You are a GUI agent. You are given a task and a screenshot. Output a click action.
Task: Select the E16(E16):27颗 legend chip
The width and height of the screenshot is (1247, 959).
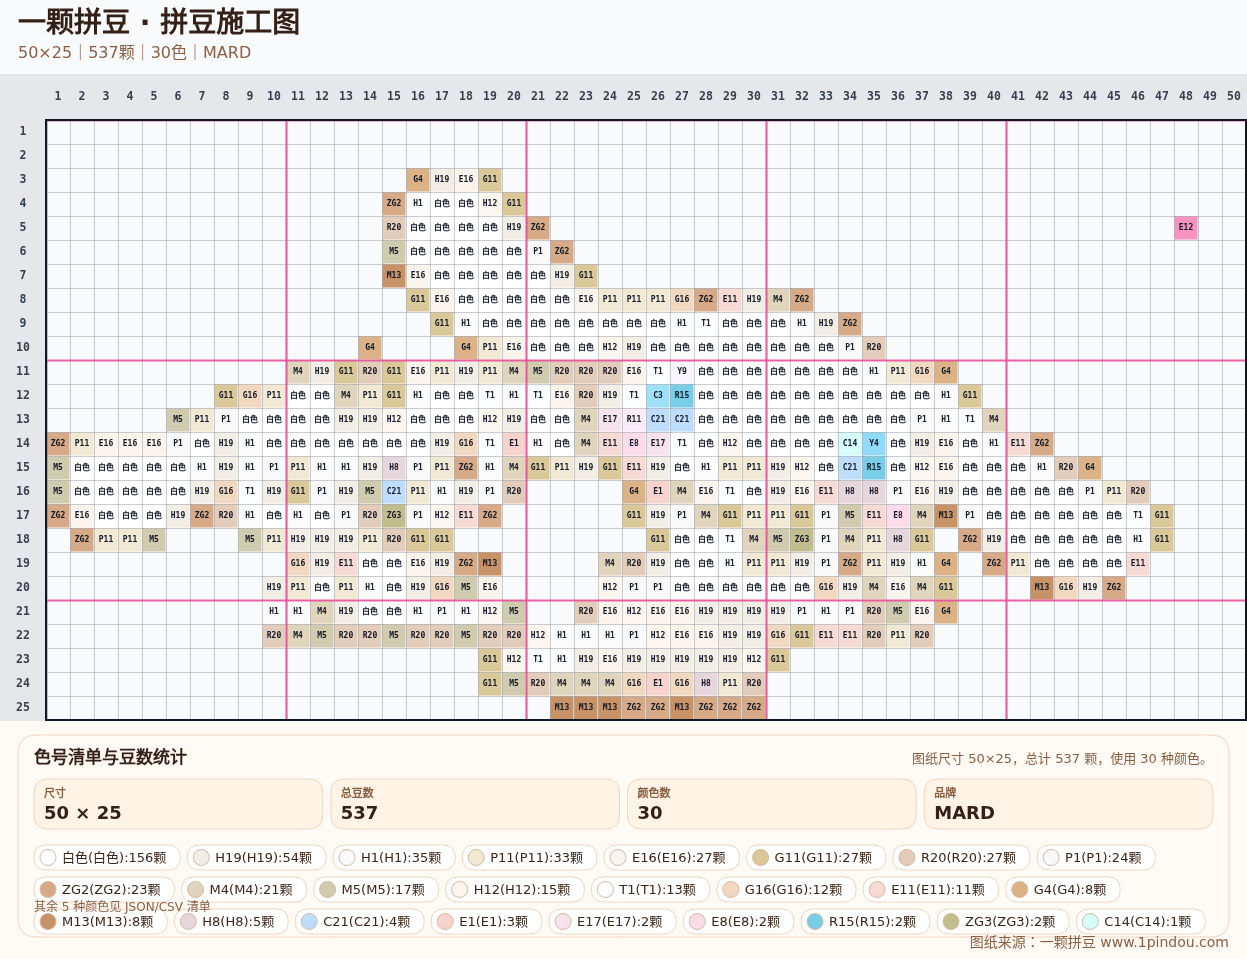pyautogui.click(x=672, y=858)
